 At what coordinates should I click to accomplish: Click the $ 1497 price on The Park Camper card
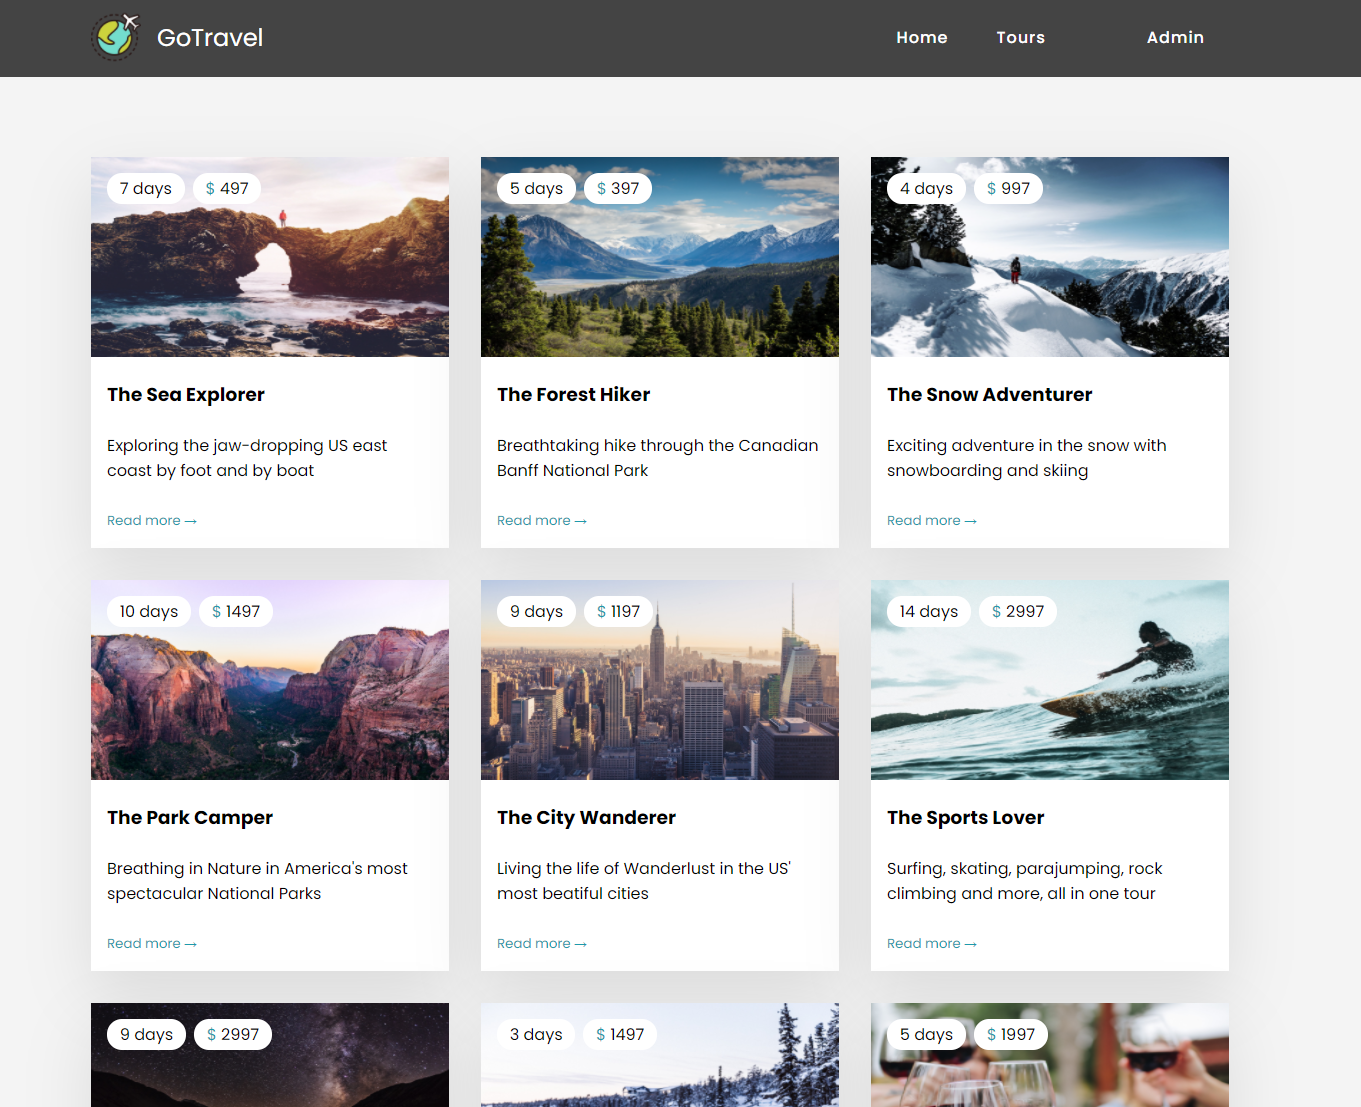coord(236,611)
